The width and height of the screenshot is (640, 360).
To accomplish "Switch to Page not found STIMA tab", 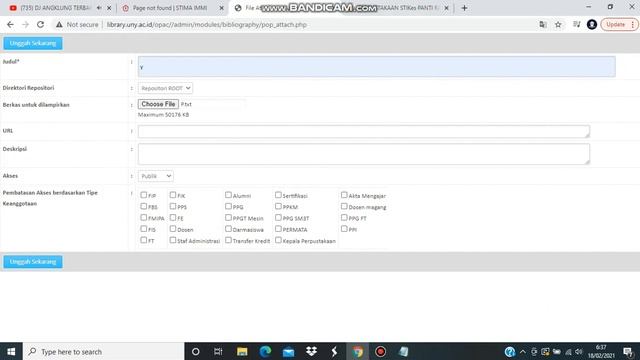I will (x=169, y=8).
